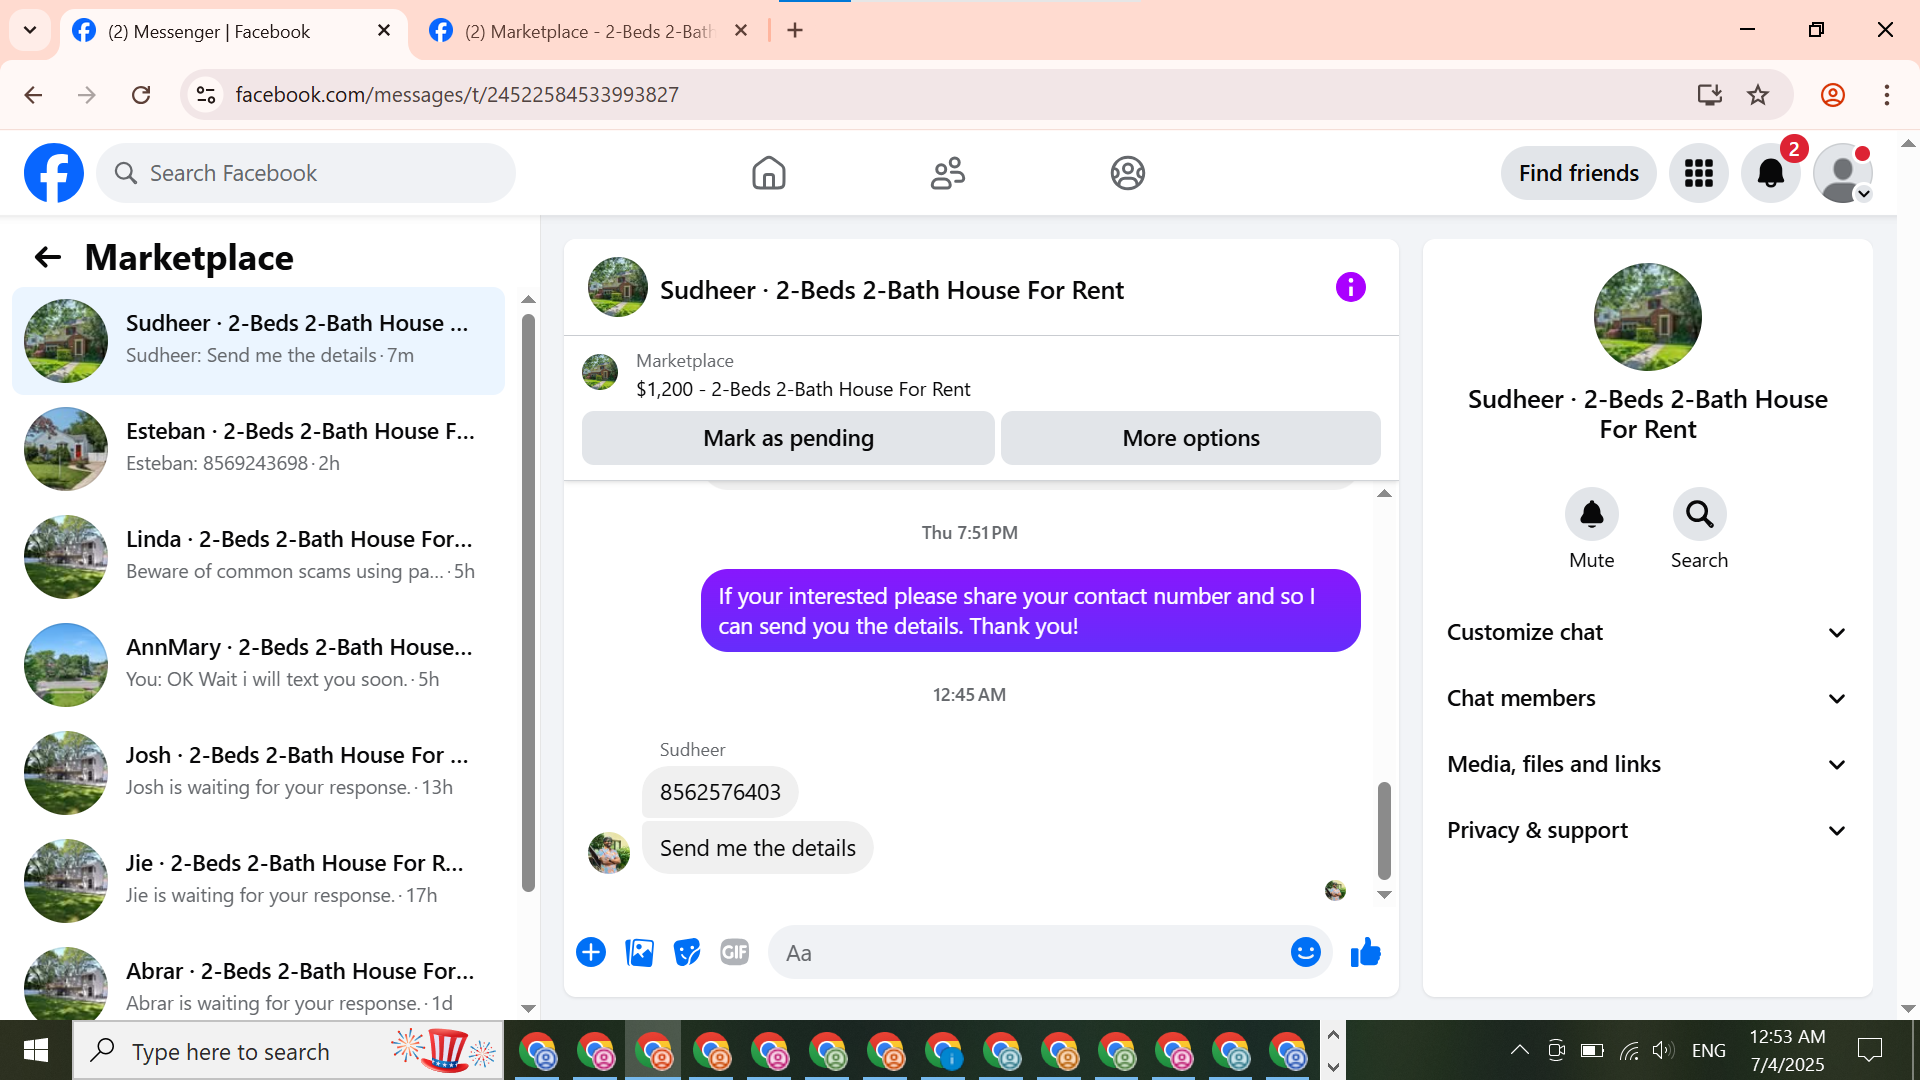Open more actions plus icon
Screen dimensions: 1920x1080
[591, 953]
